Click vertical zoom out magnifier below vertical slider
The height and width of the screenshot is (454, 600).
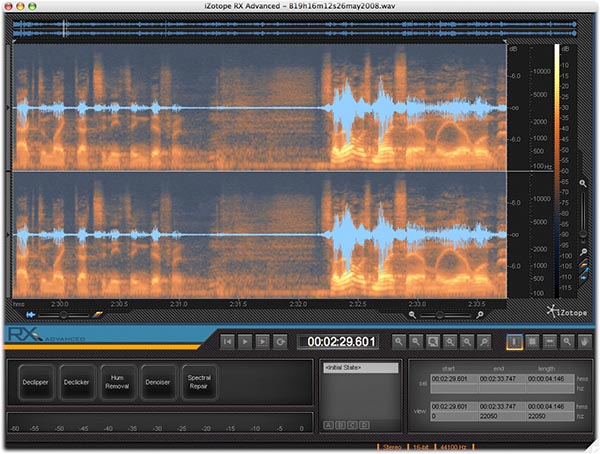(x=583, y=251)
